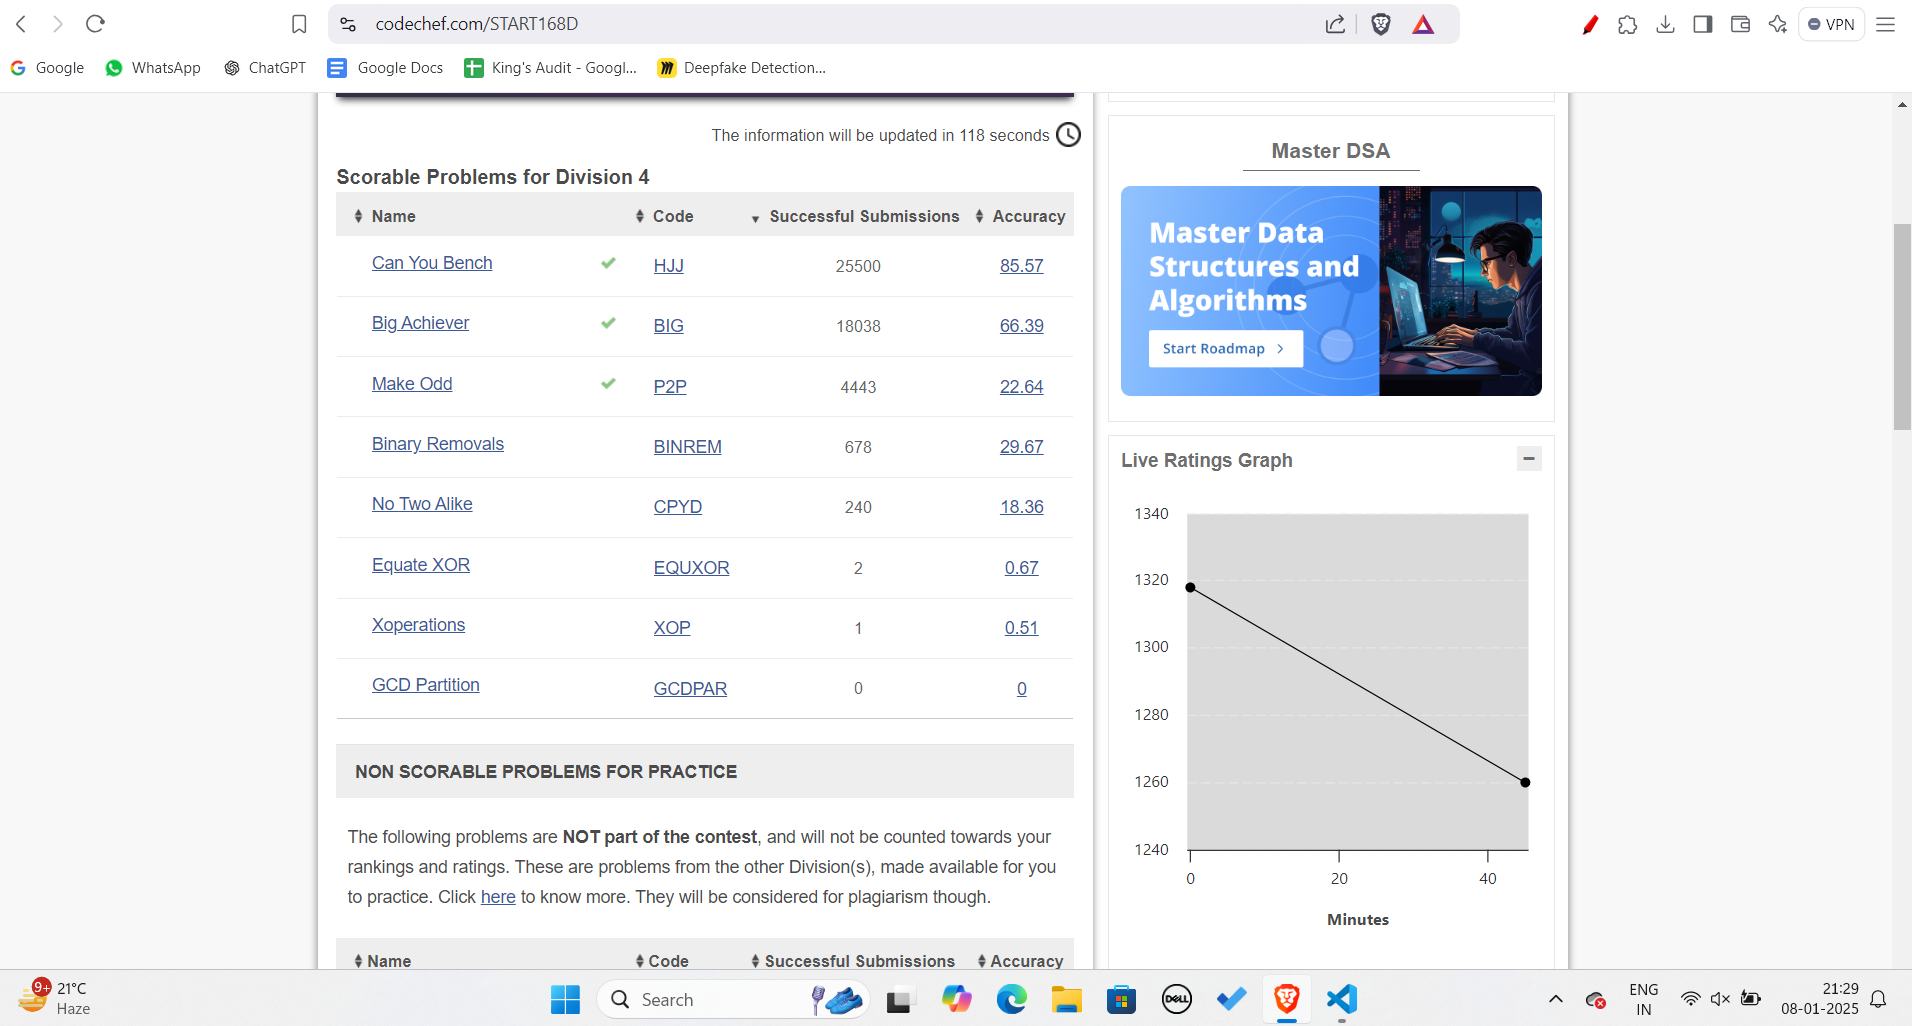Open browser downloads icon
The image size is (1912, 1026).
point(1665,24)
